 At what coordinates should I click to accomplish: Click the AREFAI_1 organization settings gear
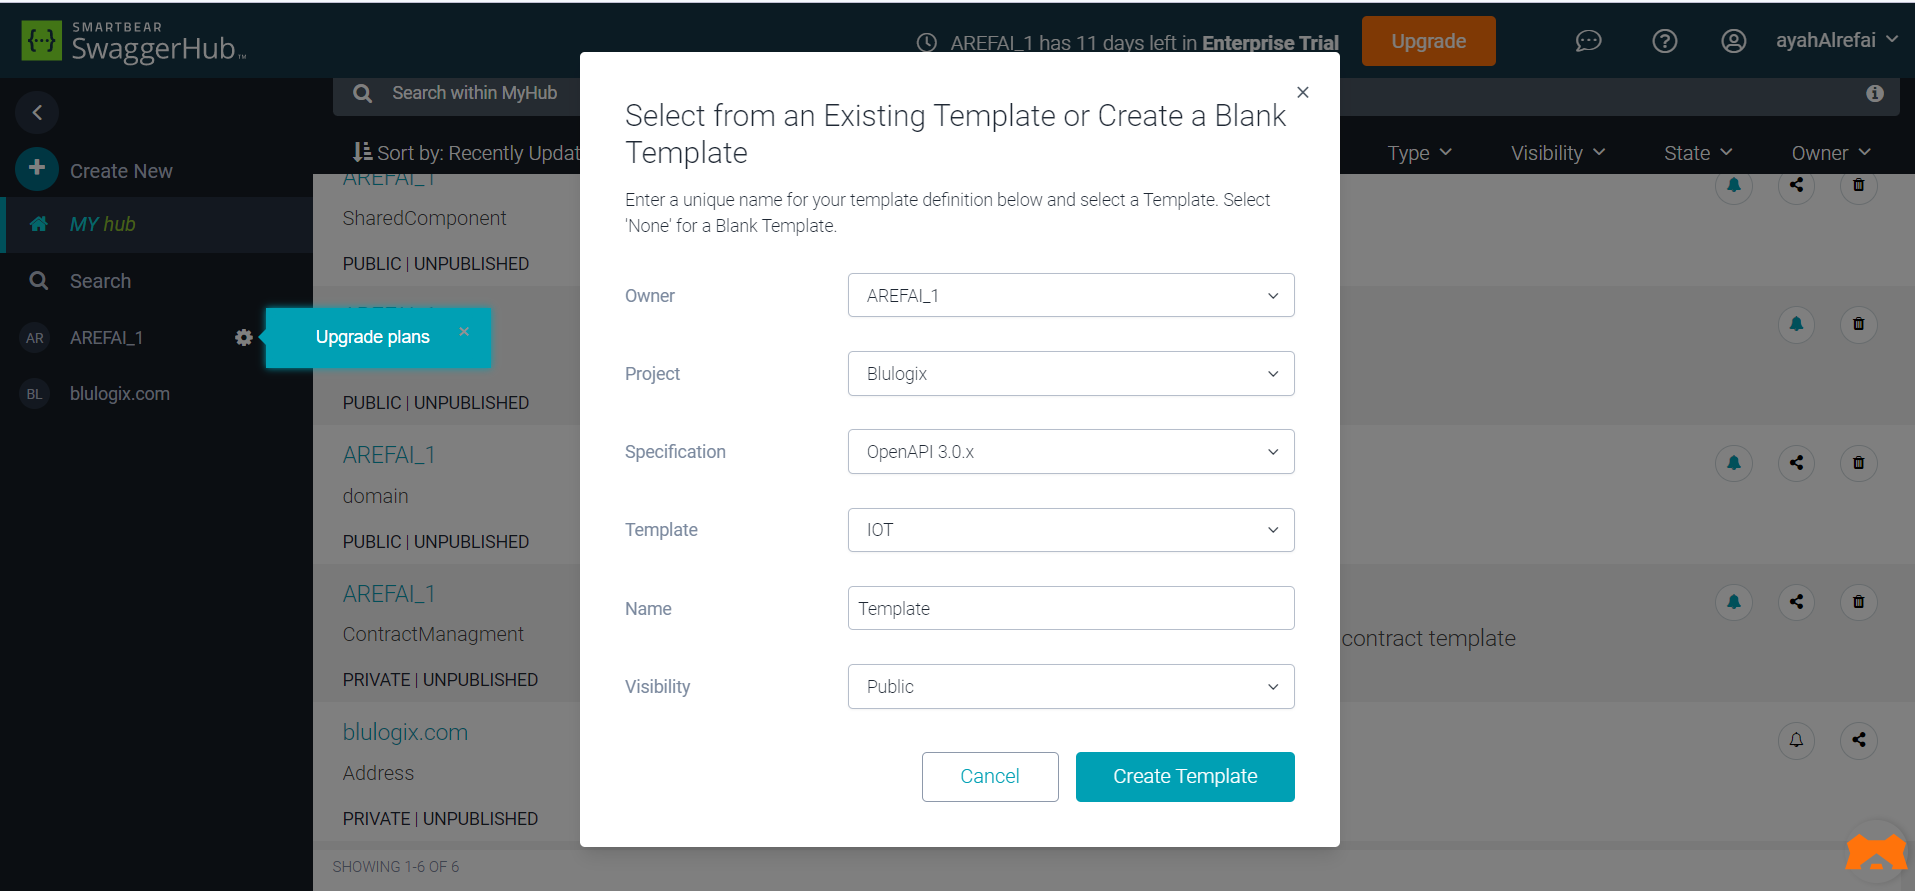point(243,338)
